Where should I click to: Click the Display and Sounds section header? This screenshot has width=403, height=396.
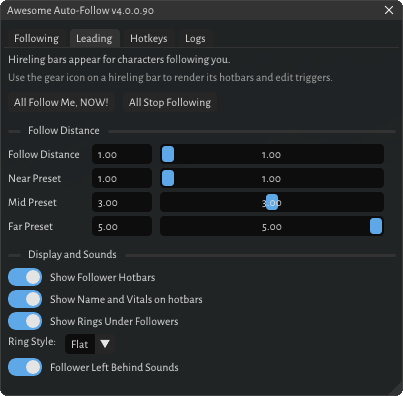click(x=72, y=254)
